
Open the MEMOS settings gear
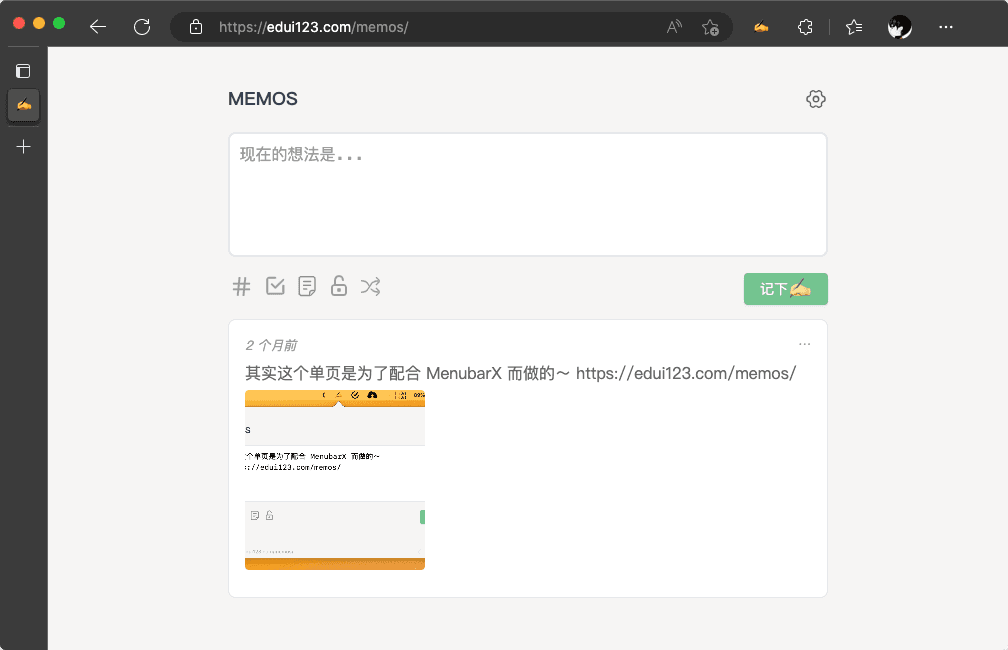[x=815, y=99]
